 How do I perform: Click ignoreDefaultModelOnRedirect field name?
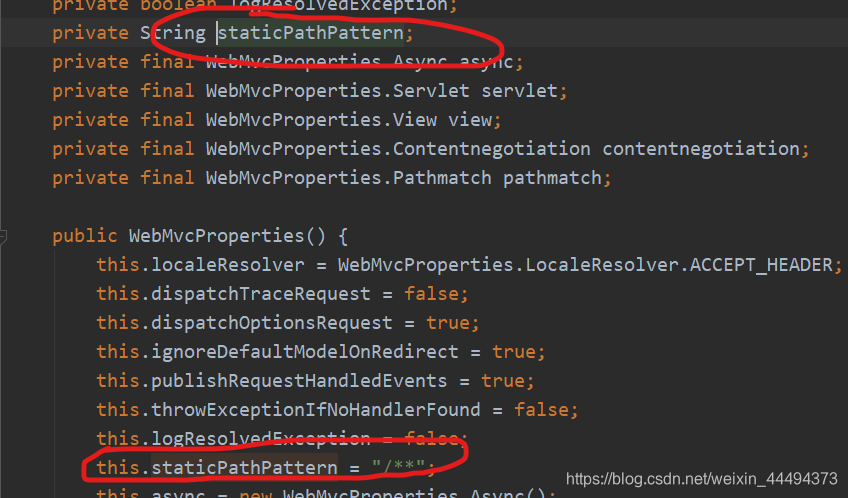304,352
